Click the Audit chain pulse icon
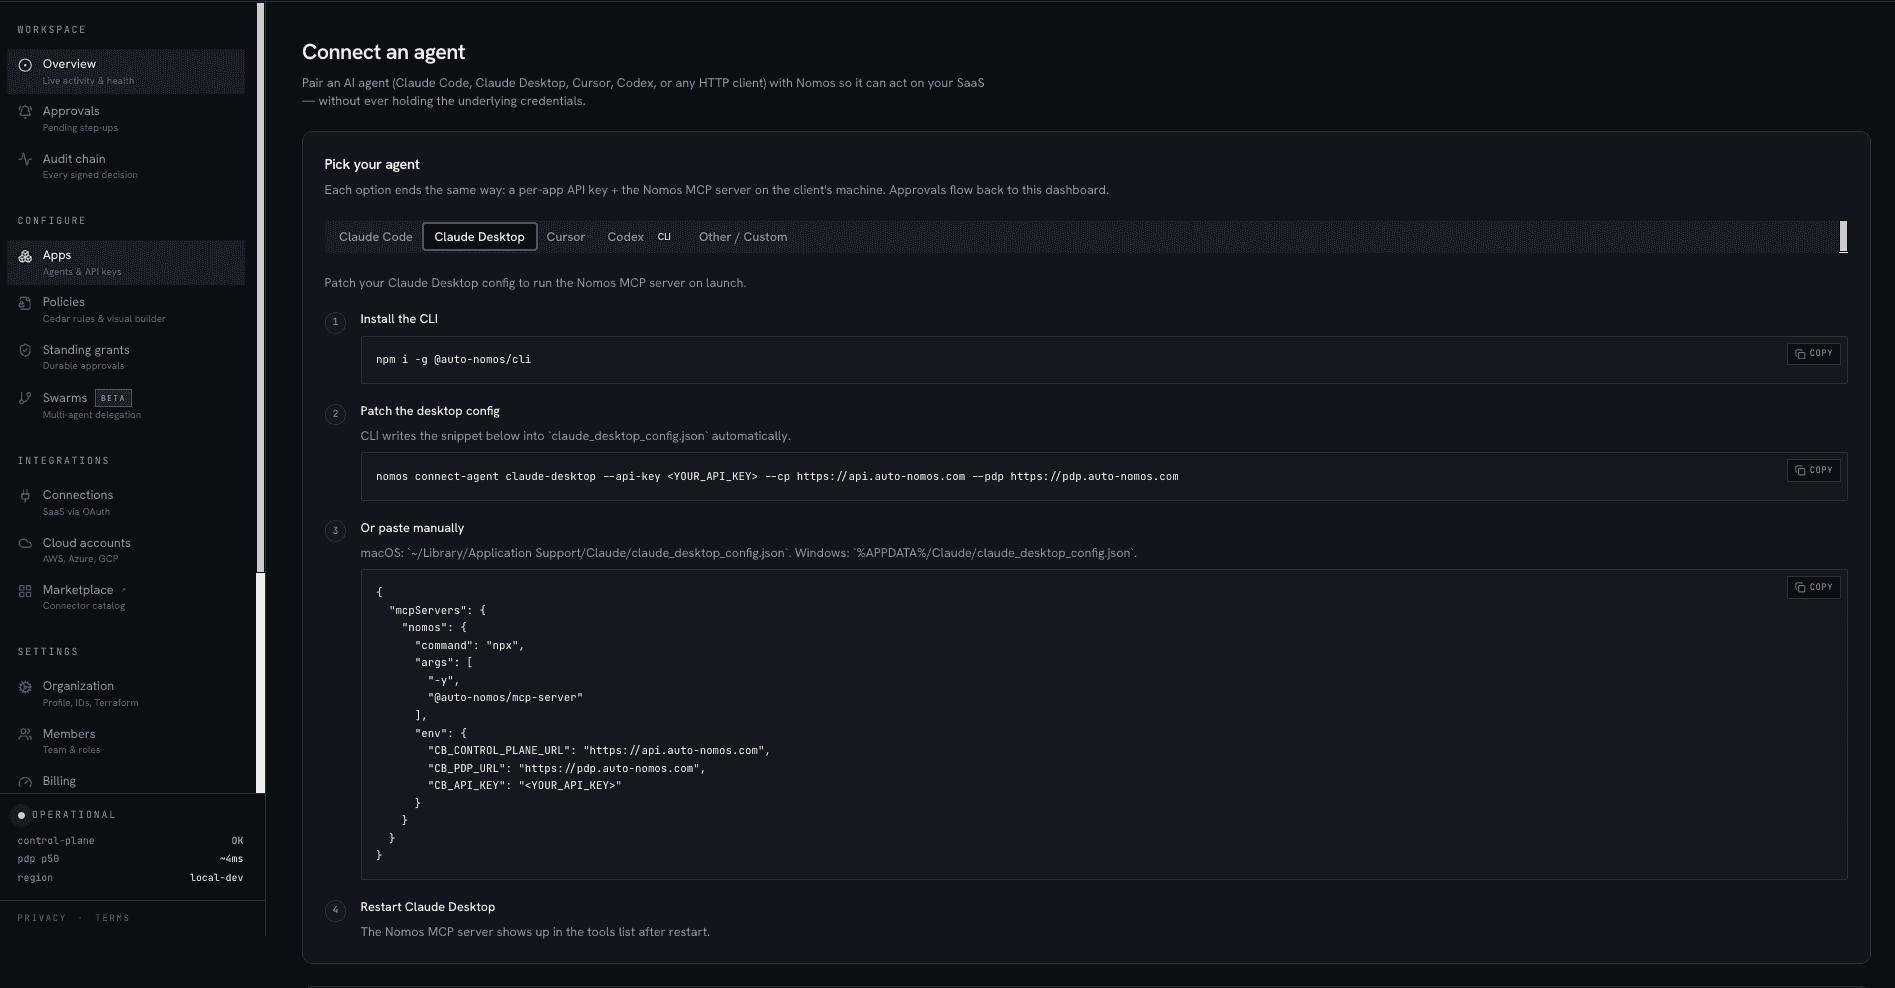The image size is (1895, 988). (x=25, y=159)
